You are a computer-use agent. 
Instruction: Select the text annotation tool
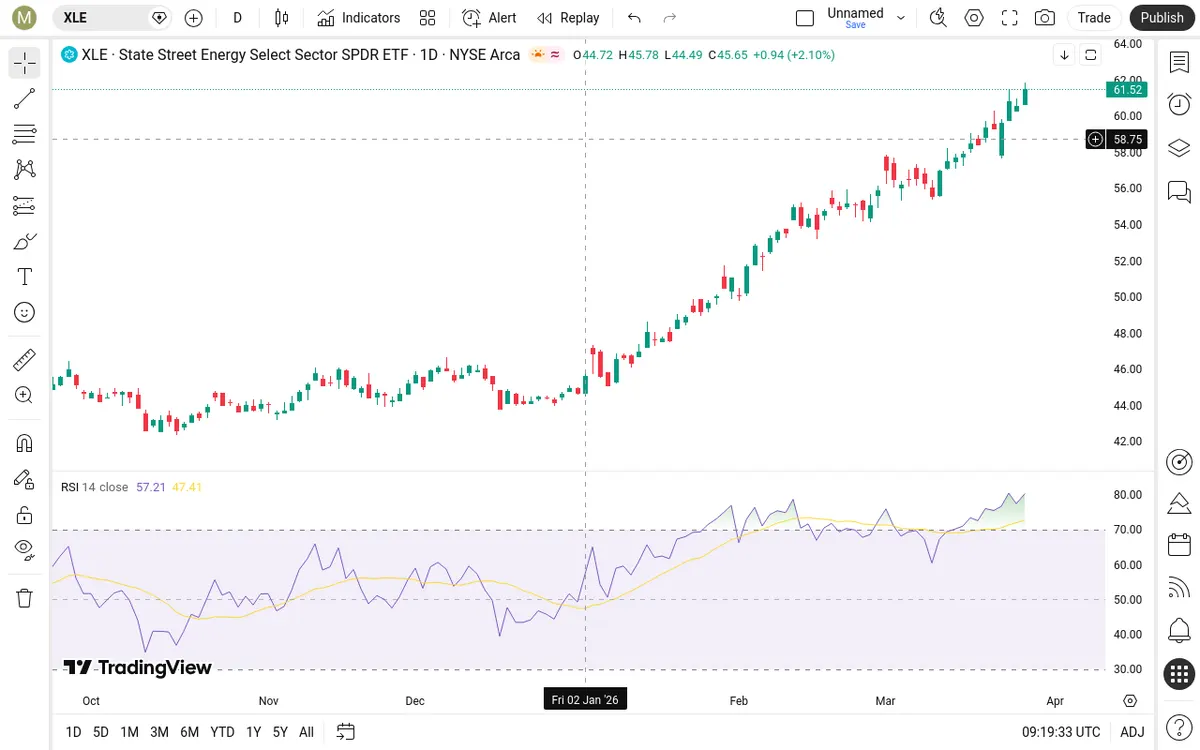[x=25, y=277]
